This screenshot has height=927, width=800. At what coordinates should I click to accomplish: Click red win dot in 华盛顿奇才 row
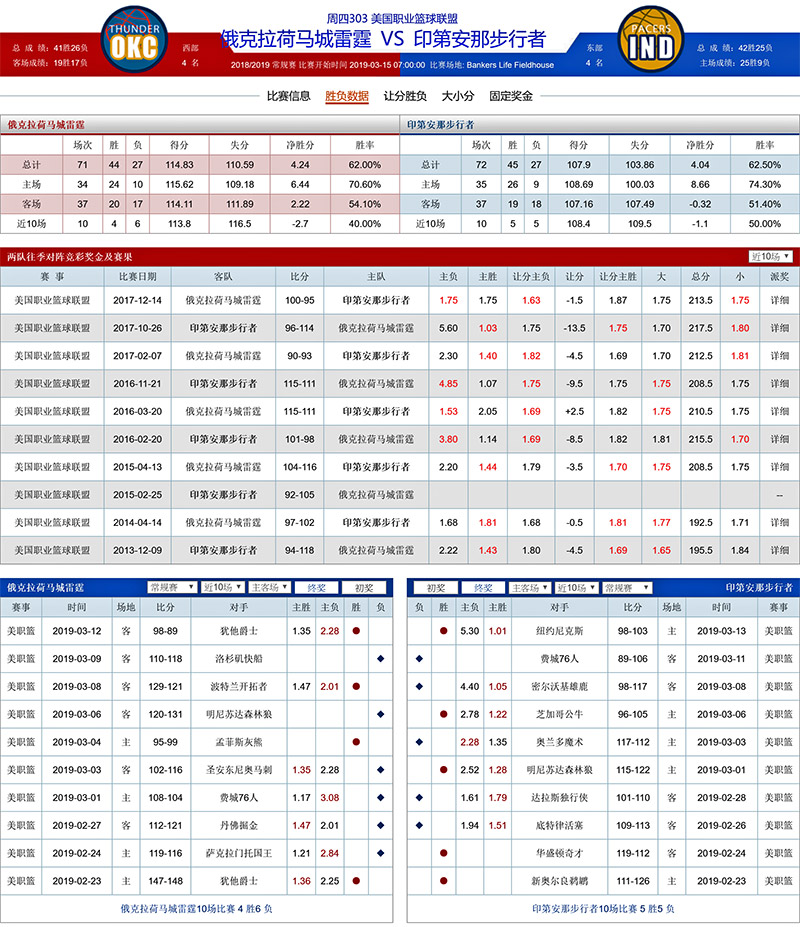pos(443,853)
